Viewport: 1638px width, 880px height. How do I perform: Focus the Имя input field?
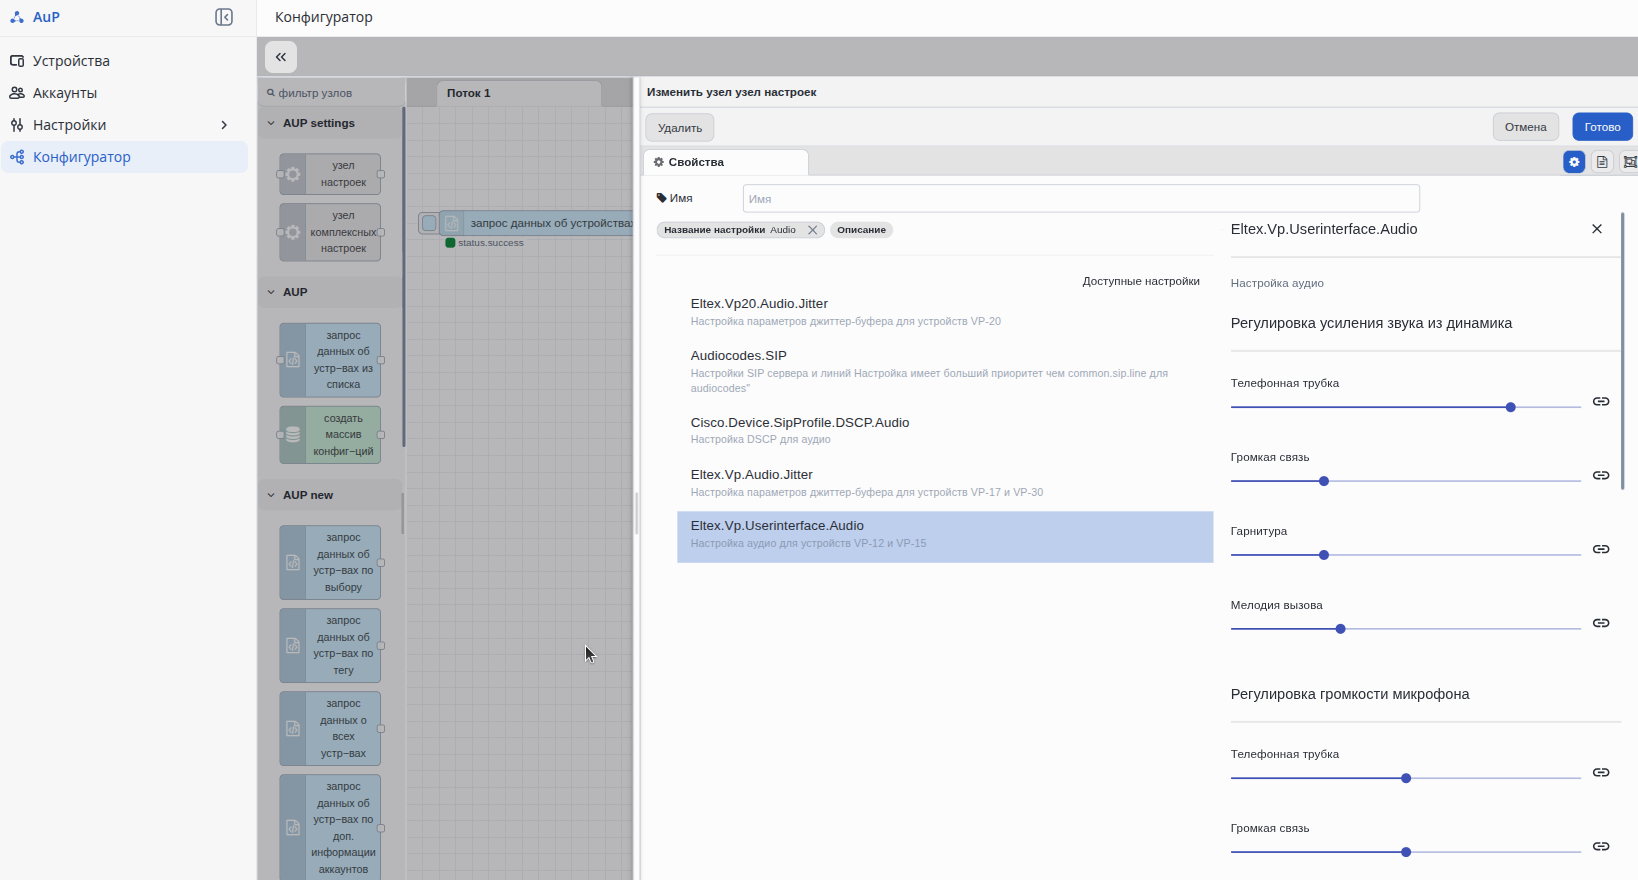1081,198
